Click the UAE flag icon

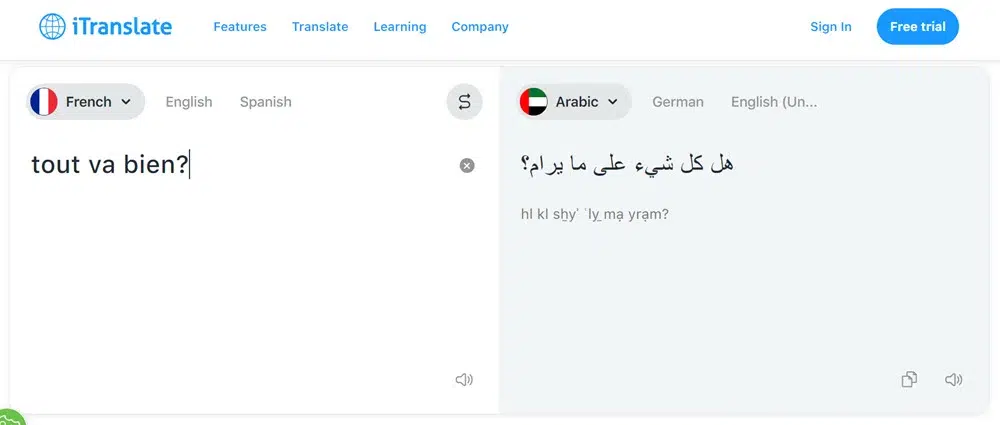click(533, 102)
